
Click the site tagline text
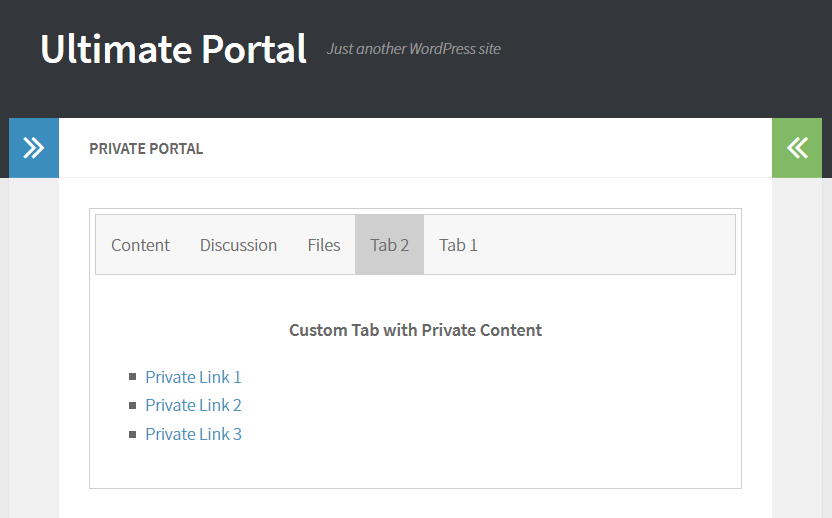[414, 49]
